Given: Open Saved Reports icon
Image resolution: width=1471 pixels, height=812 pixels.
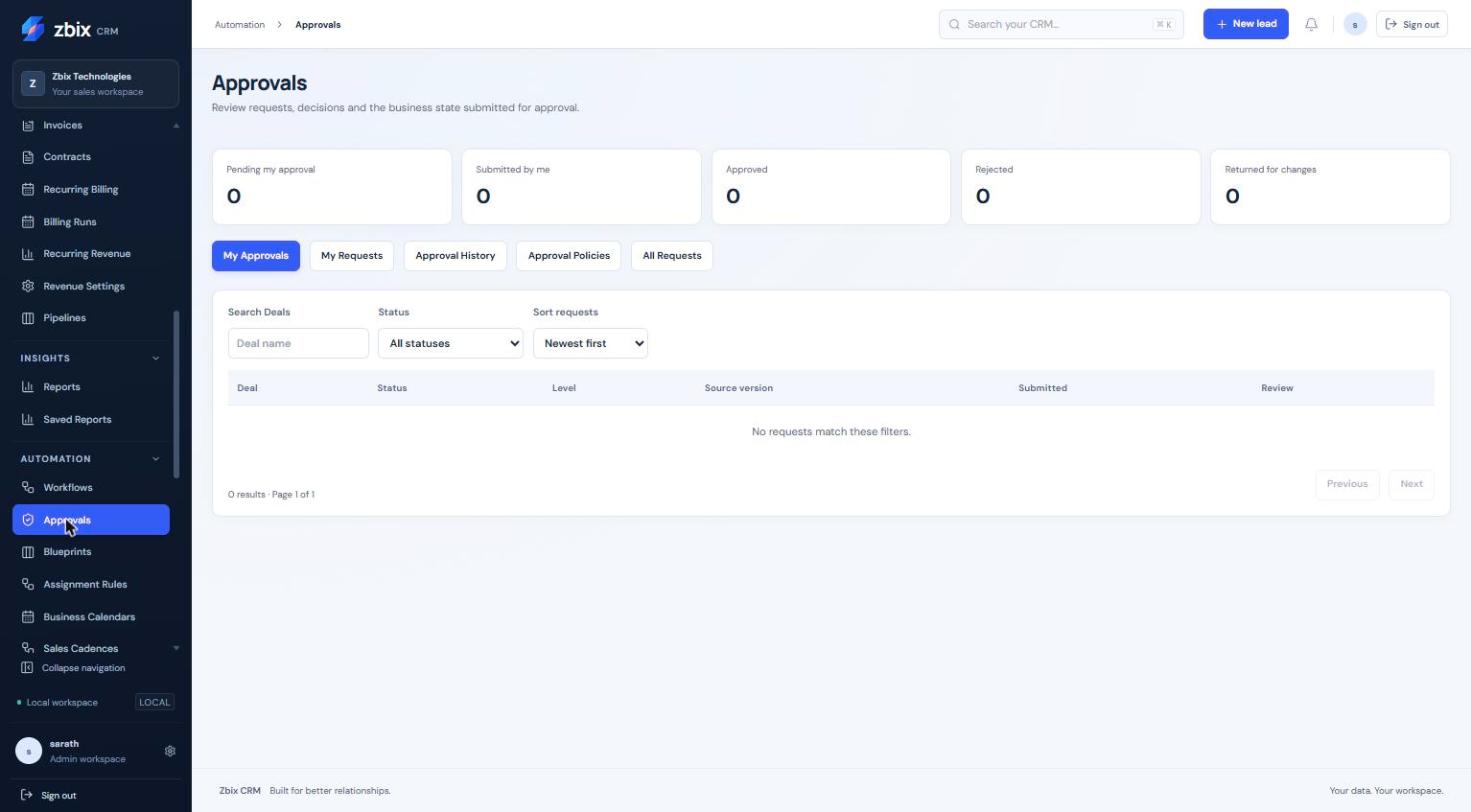Looking at the screenshot, I should coord(28,419).
